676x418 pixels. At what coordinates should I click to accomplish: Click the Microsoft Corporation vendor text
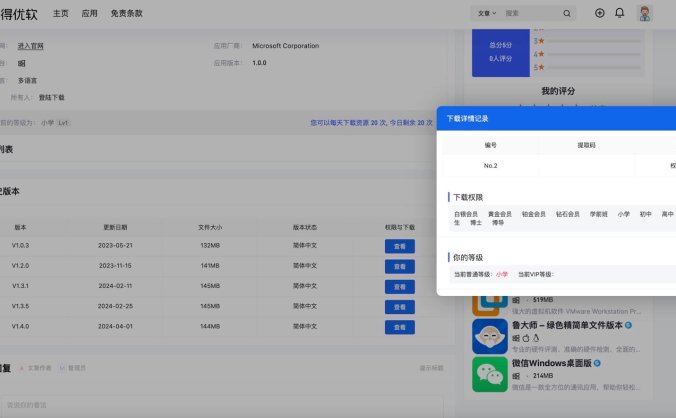285,46
